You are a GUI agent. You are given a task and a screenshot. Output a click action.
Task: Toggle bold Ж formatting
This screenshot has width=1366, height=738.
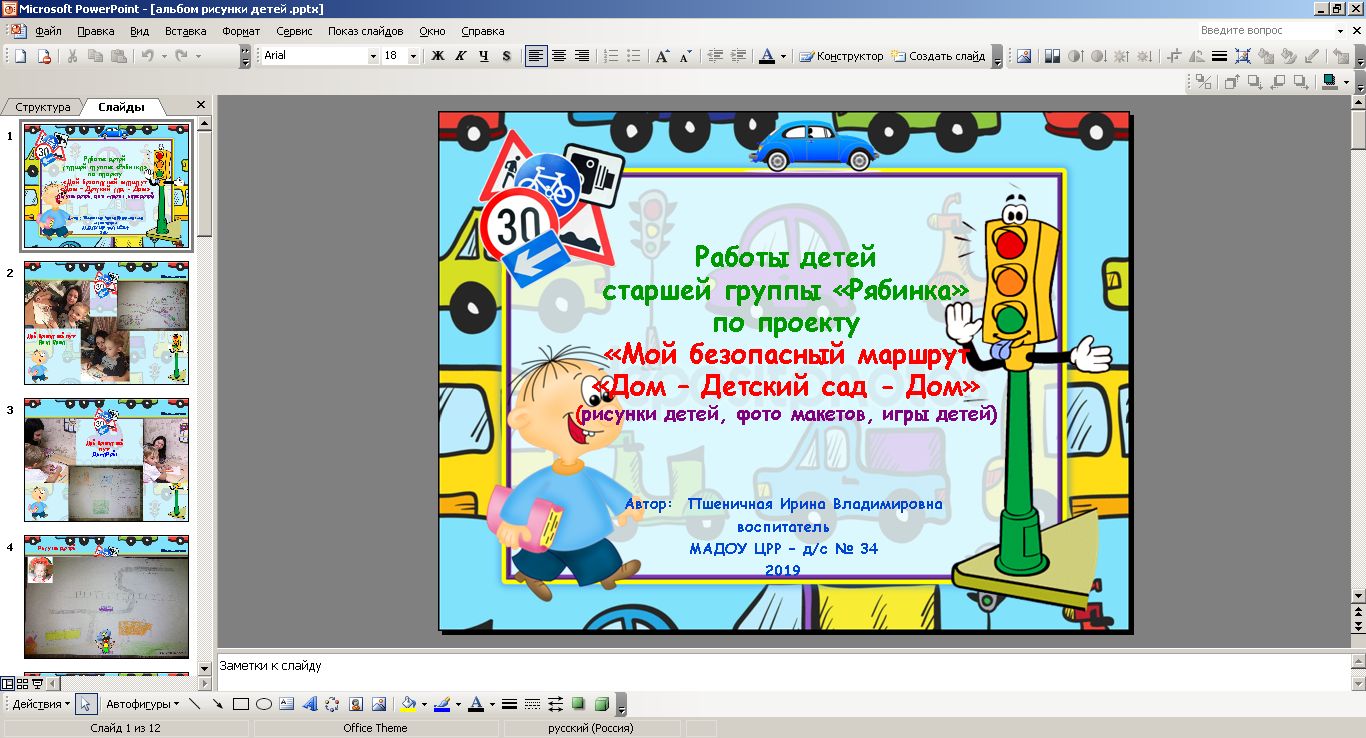coord(437,56)
